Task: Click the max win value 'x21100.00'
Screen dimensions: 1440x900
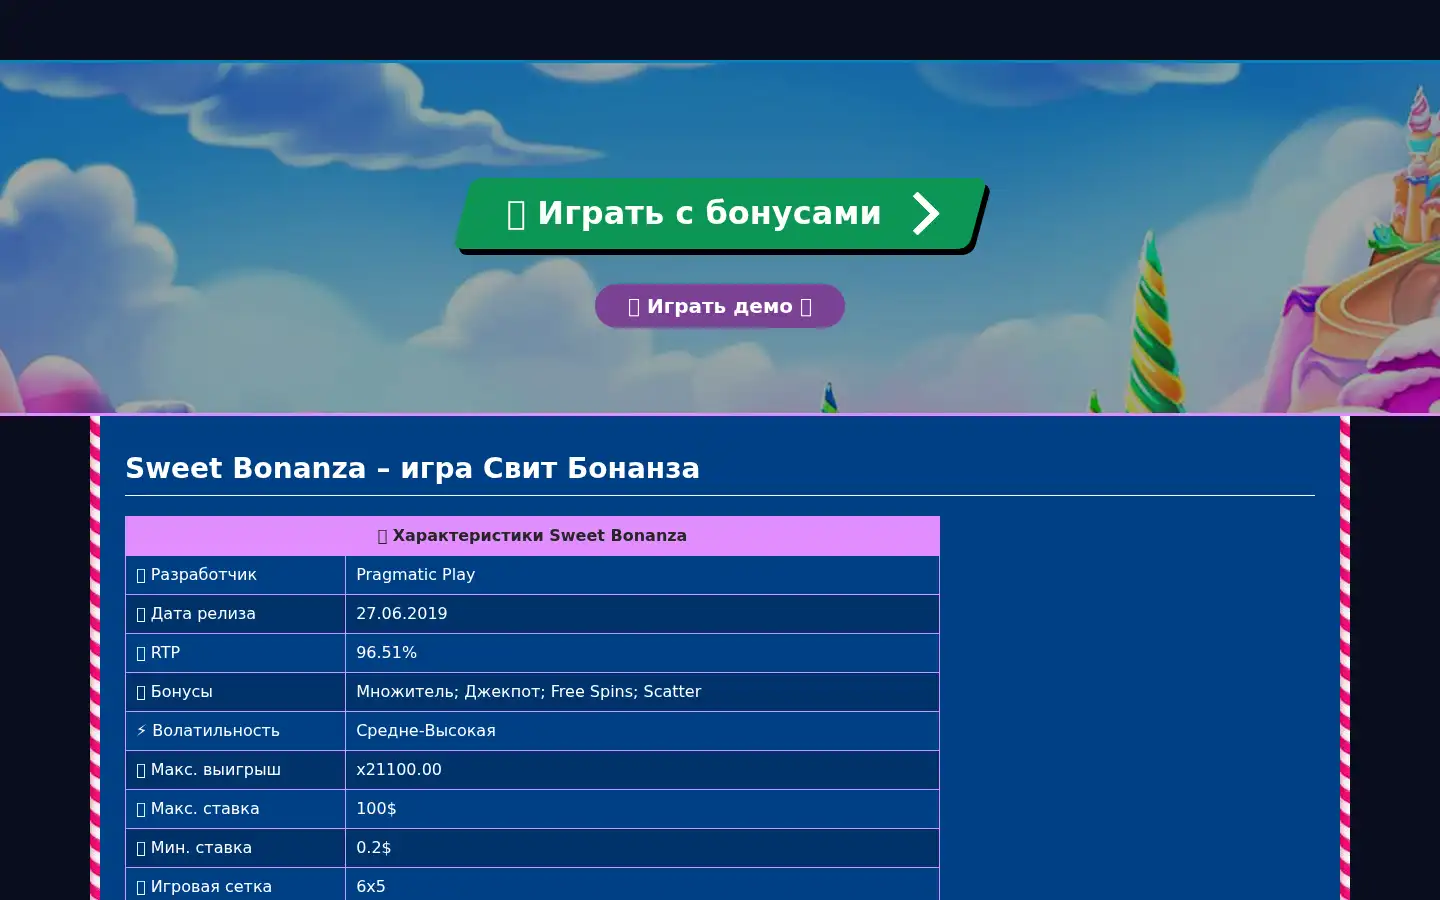Action: click(x=399, y=770)
